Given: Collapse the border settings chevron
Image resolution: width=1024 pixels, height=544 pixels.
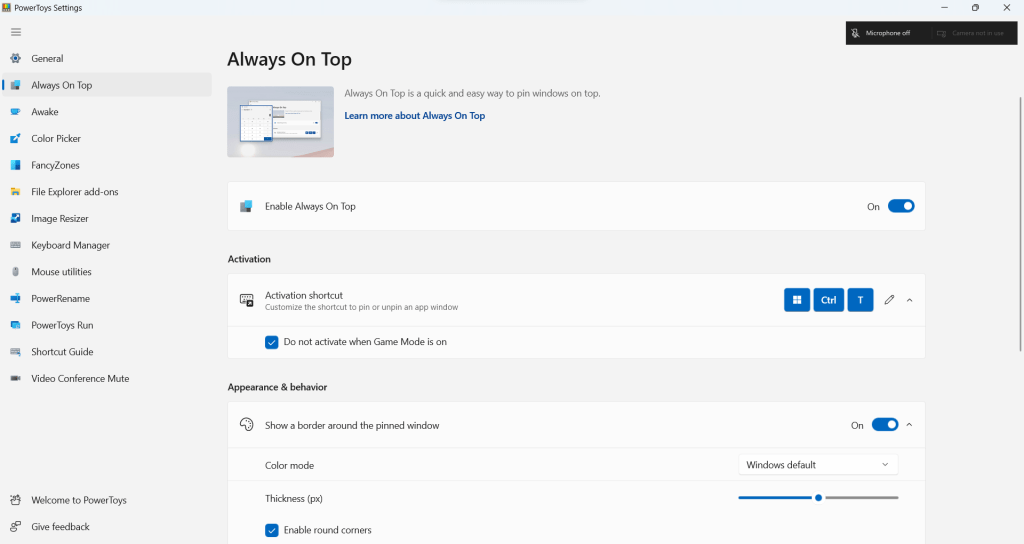Looking at the screenshot, I should [909, 425].
